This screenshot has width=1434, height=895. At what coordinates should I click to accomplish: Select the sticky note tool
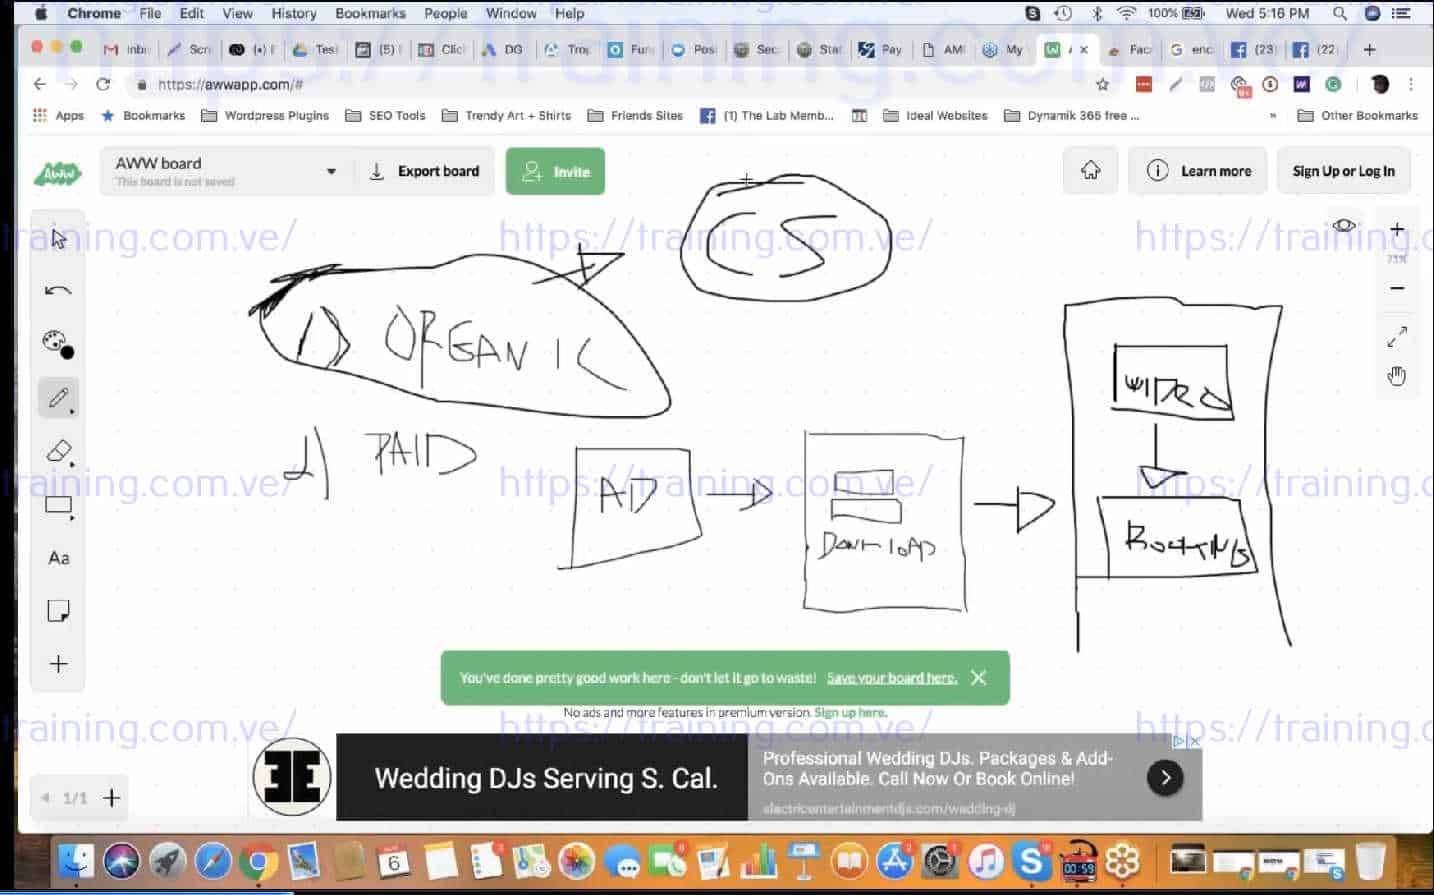pos(57,610)
